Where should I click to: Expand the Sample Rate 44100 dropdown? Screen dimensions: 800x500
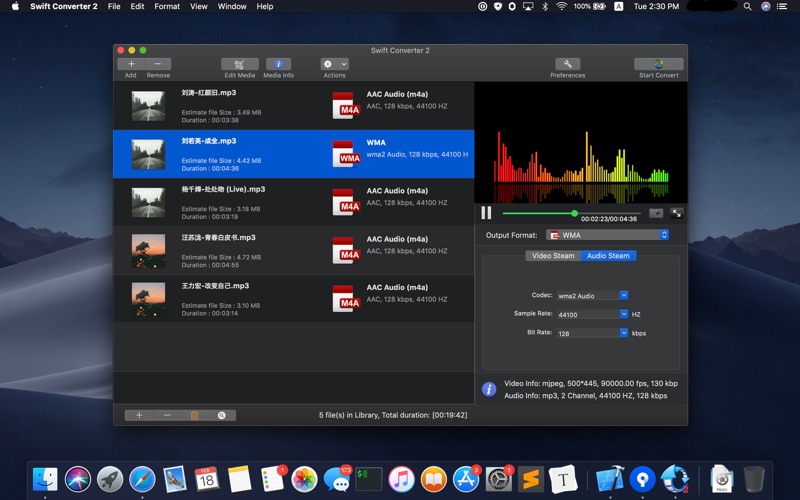tap(593, 314)
